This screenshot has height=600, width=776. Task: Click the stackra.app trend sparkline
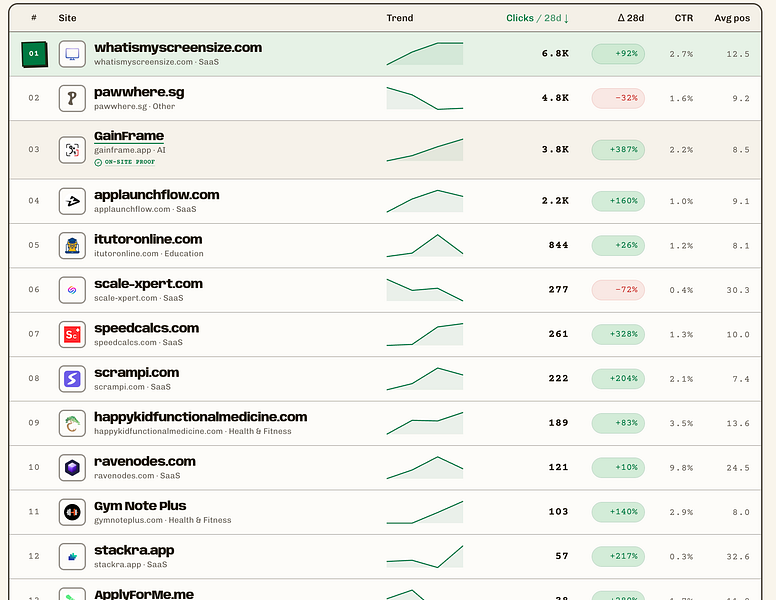pos(425,556)
